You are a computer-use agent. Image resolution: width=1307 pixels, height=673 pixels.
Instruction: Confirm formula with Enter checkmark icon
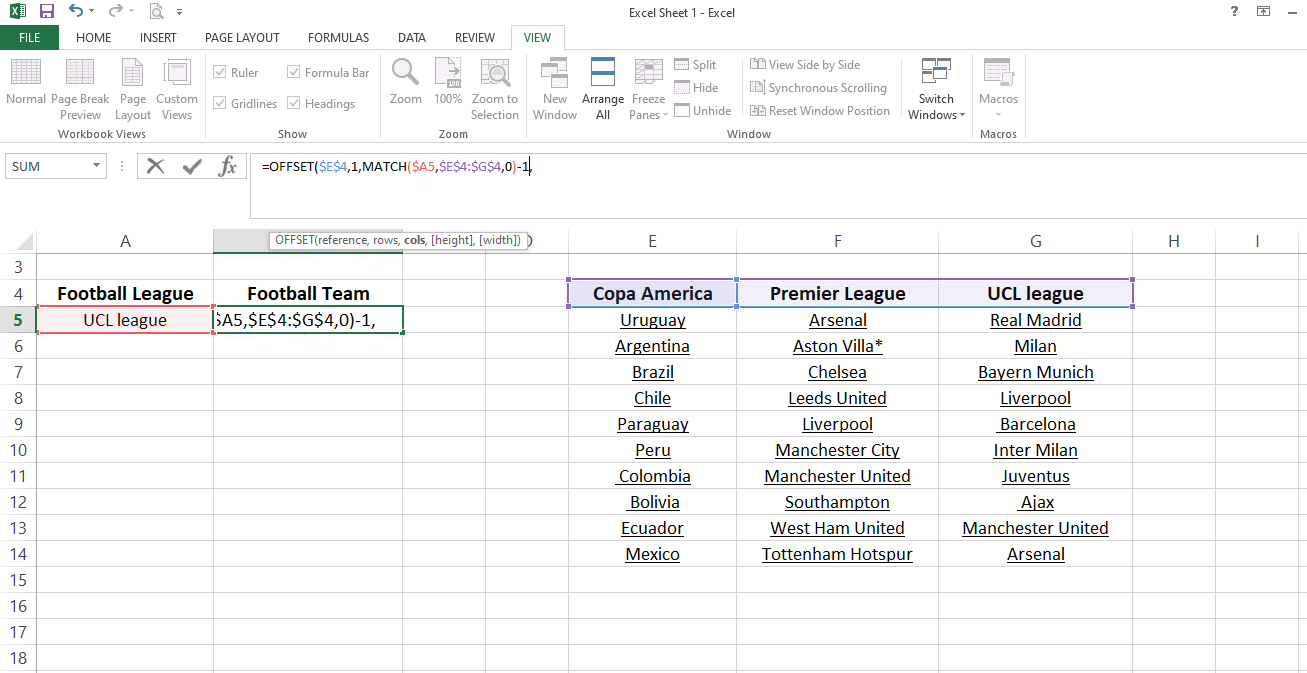coord(192,166)
